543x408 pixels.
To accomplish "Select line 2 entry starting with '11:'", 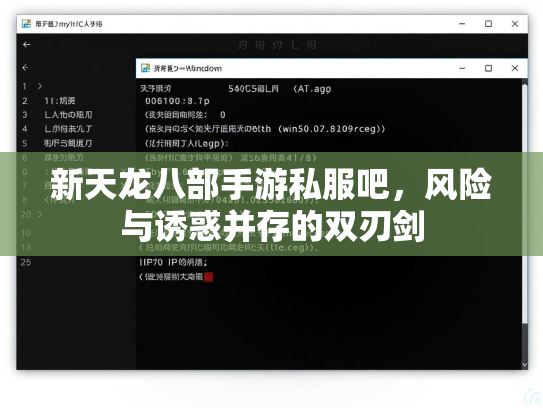I will (60, 101).
